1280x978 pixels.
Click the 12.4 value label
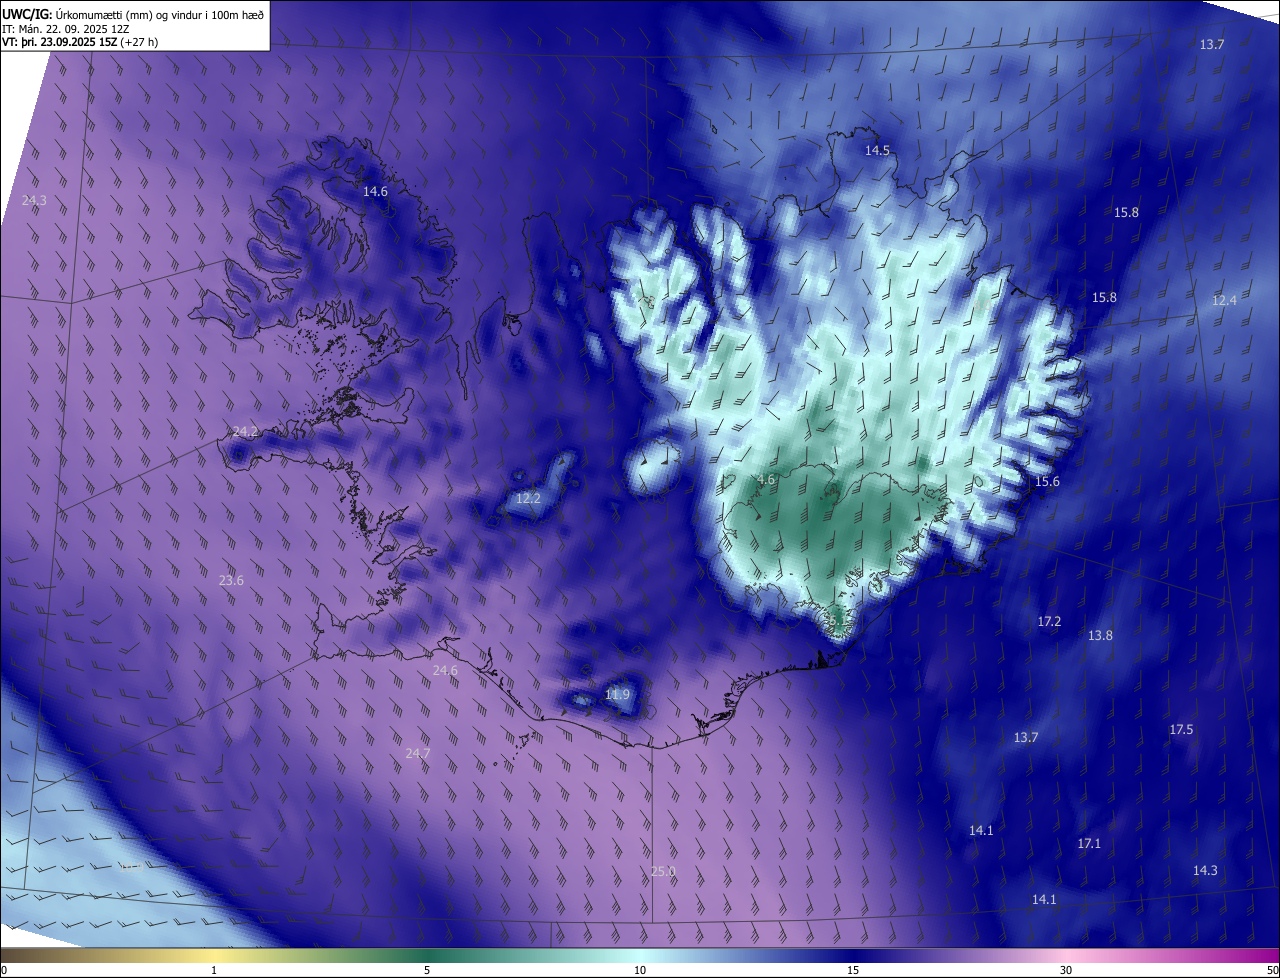point(1224,301)
